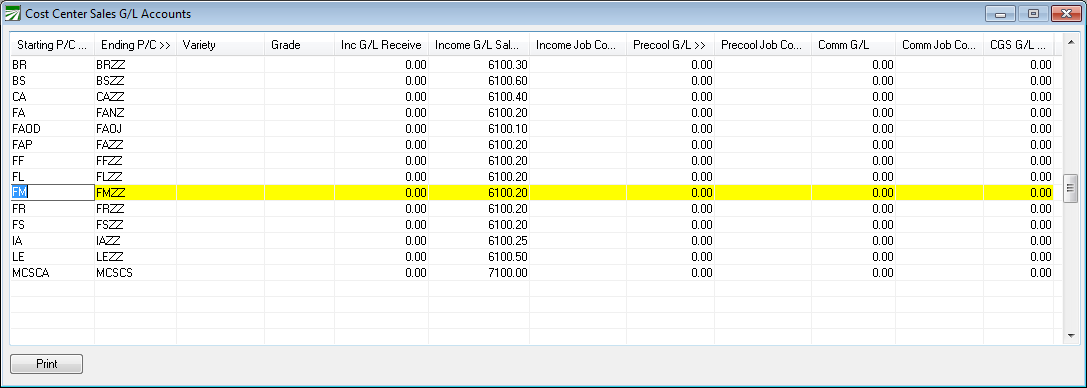Screen dimensions: 1087x388
Task: Click the Grade column header
Action: (299, 45)
